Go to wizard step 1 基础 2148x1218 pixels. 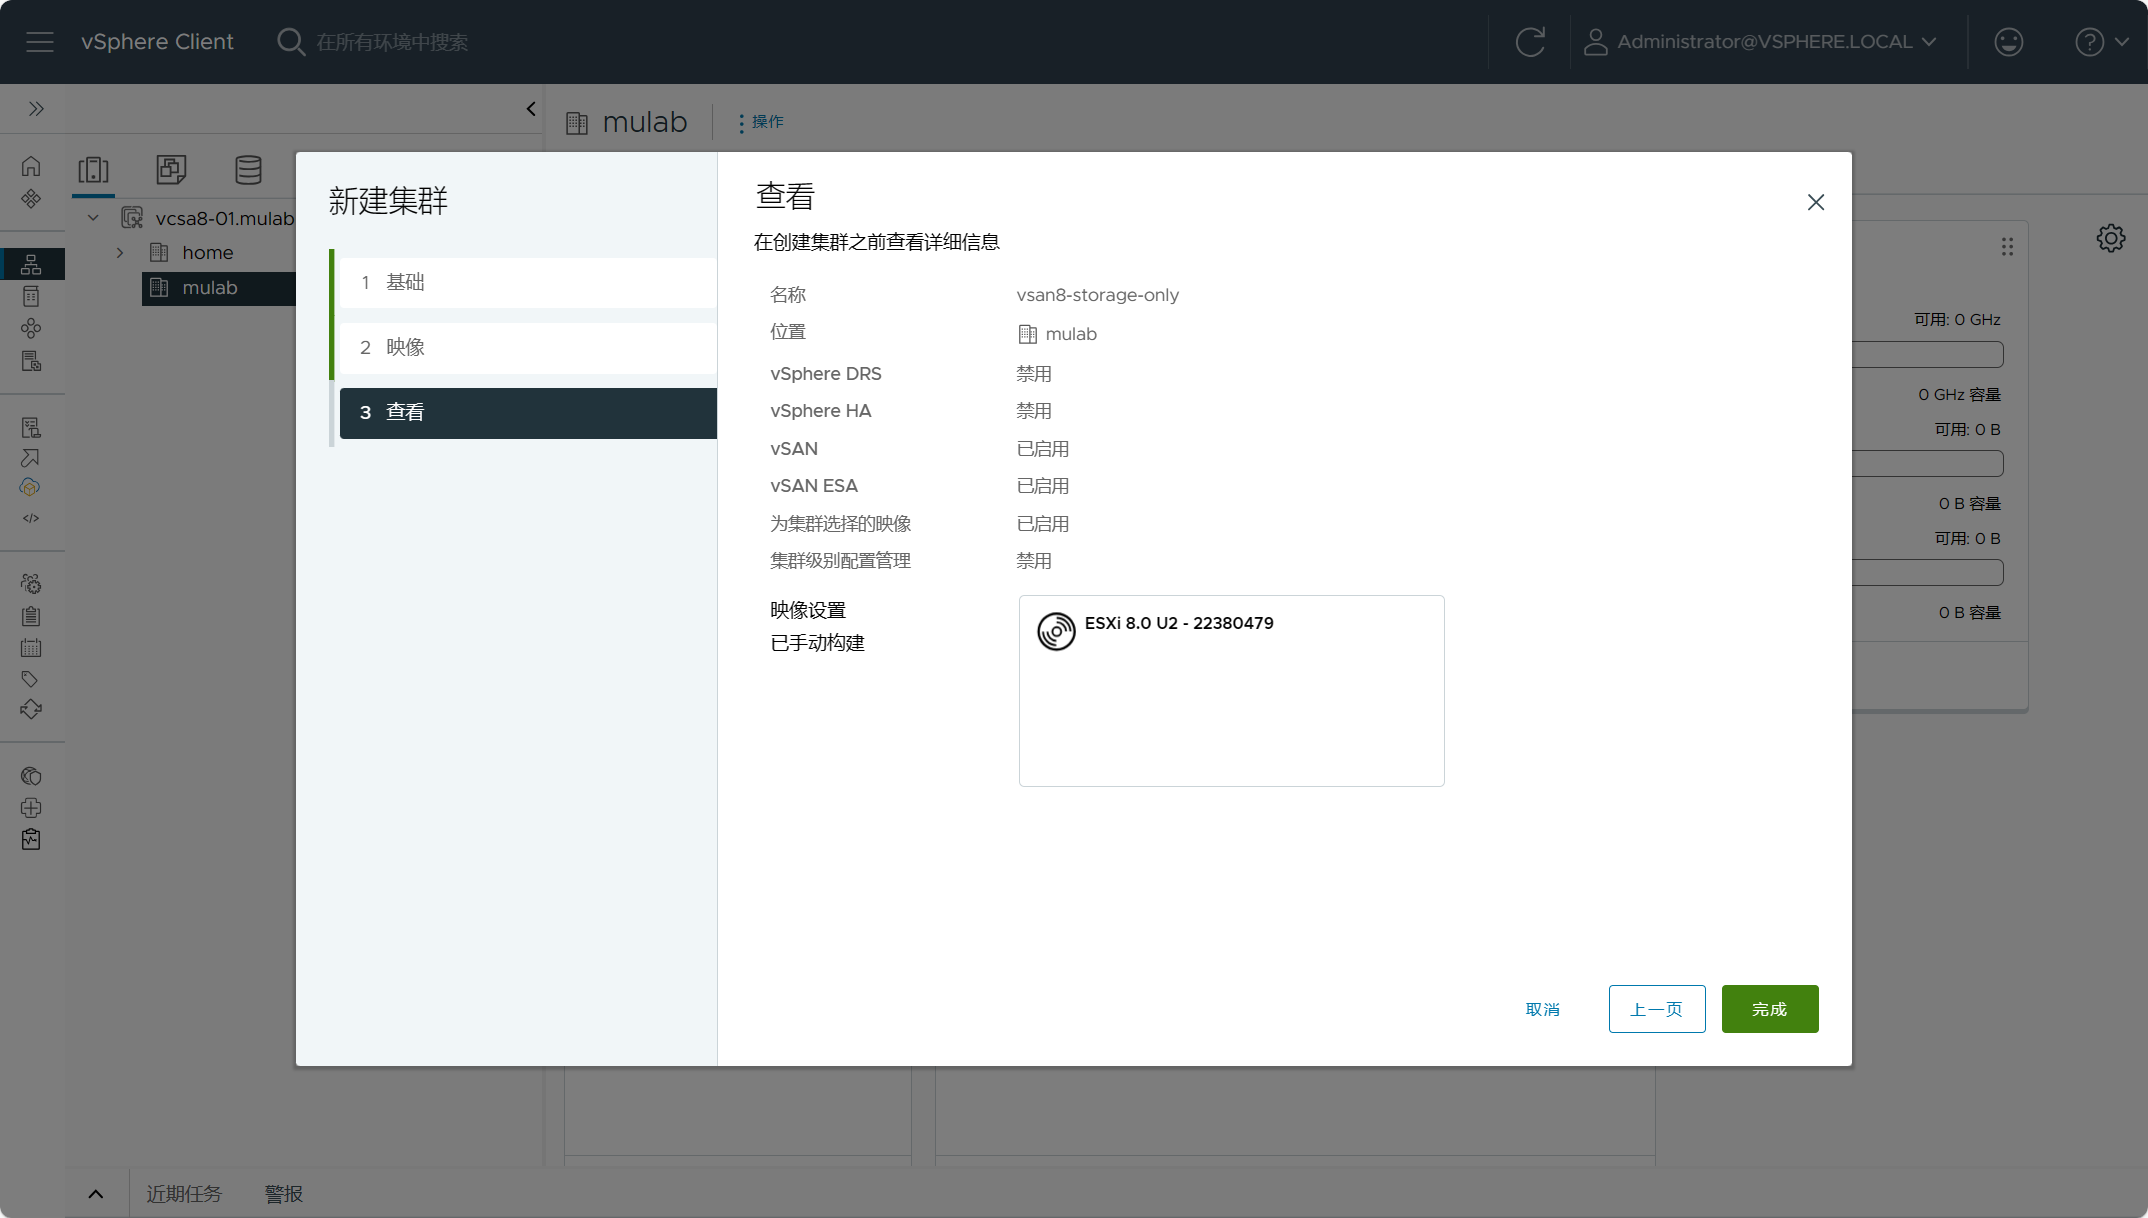point(528,283)
